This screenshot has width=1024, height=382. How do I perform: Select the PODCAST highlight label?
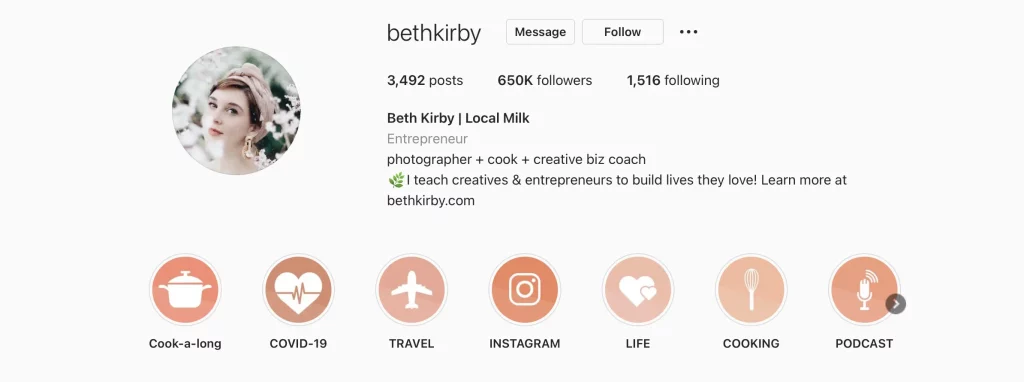point(864,343)
